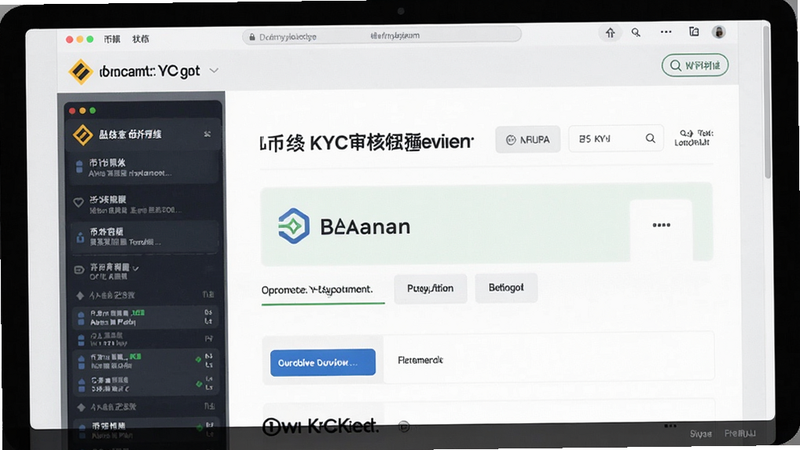This screenshot has width=800, height=450.
Task: Click the page vertical scrollbar
Action: tap(766, 102)
